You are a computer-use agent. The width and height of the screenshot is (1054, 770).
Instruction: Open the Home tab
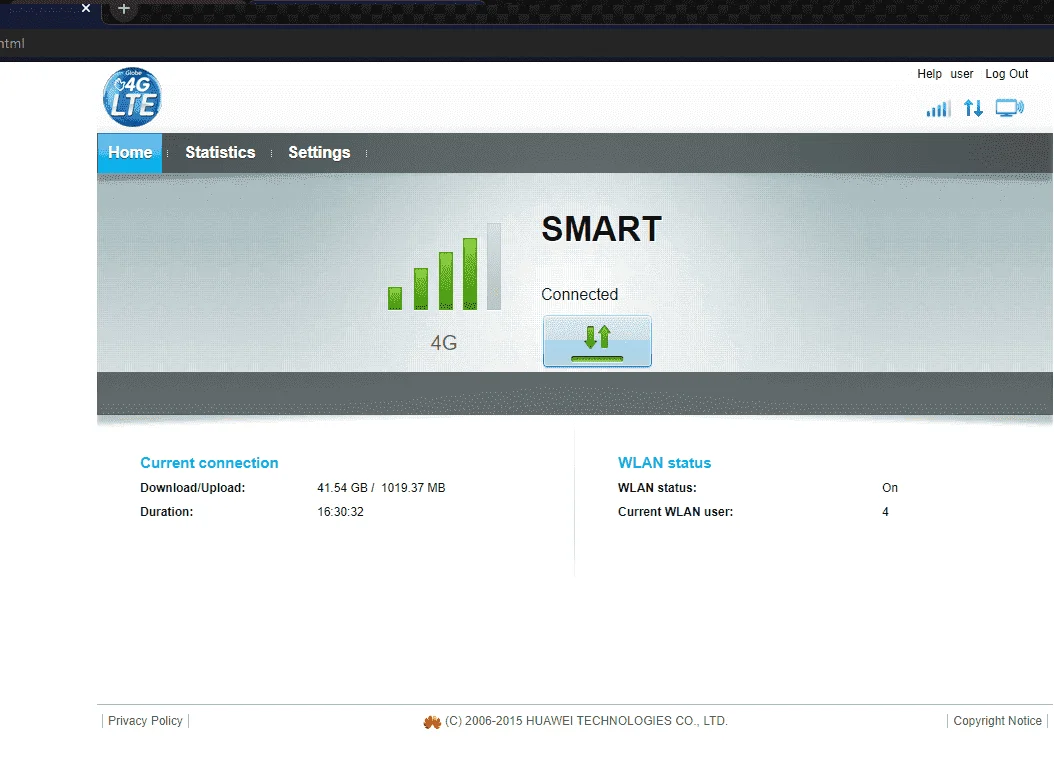(x=130, y=153)
